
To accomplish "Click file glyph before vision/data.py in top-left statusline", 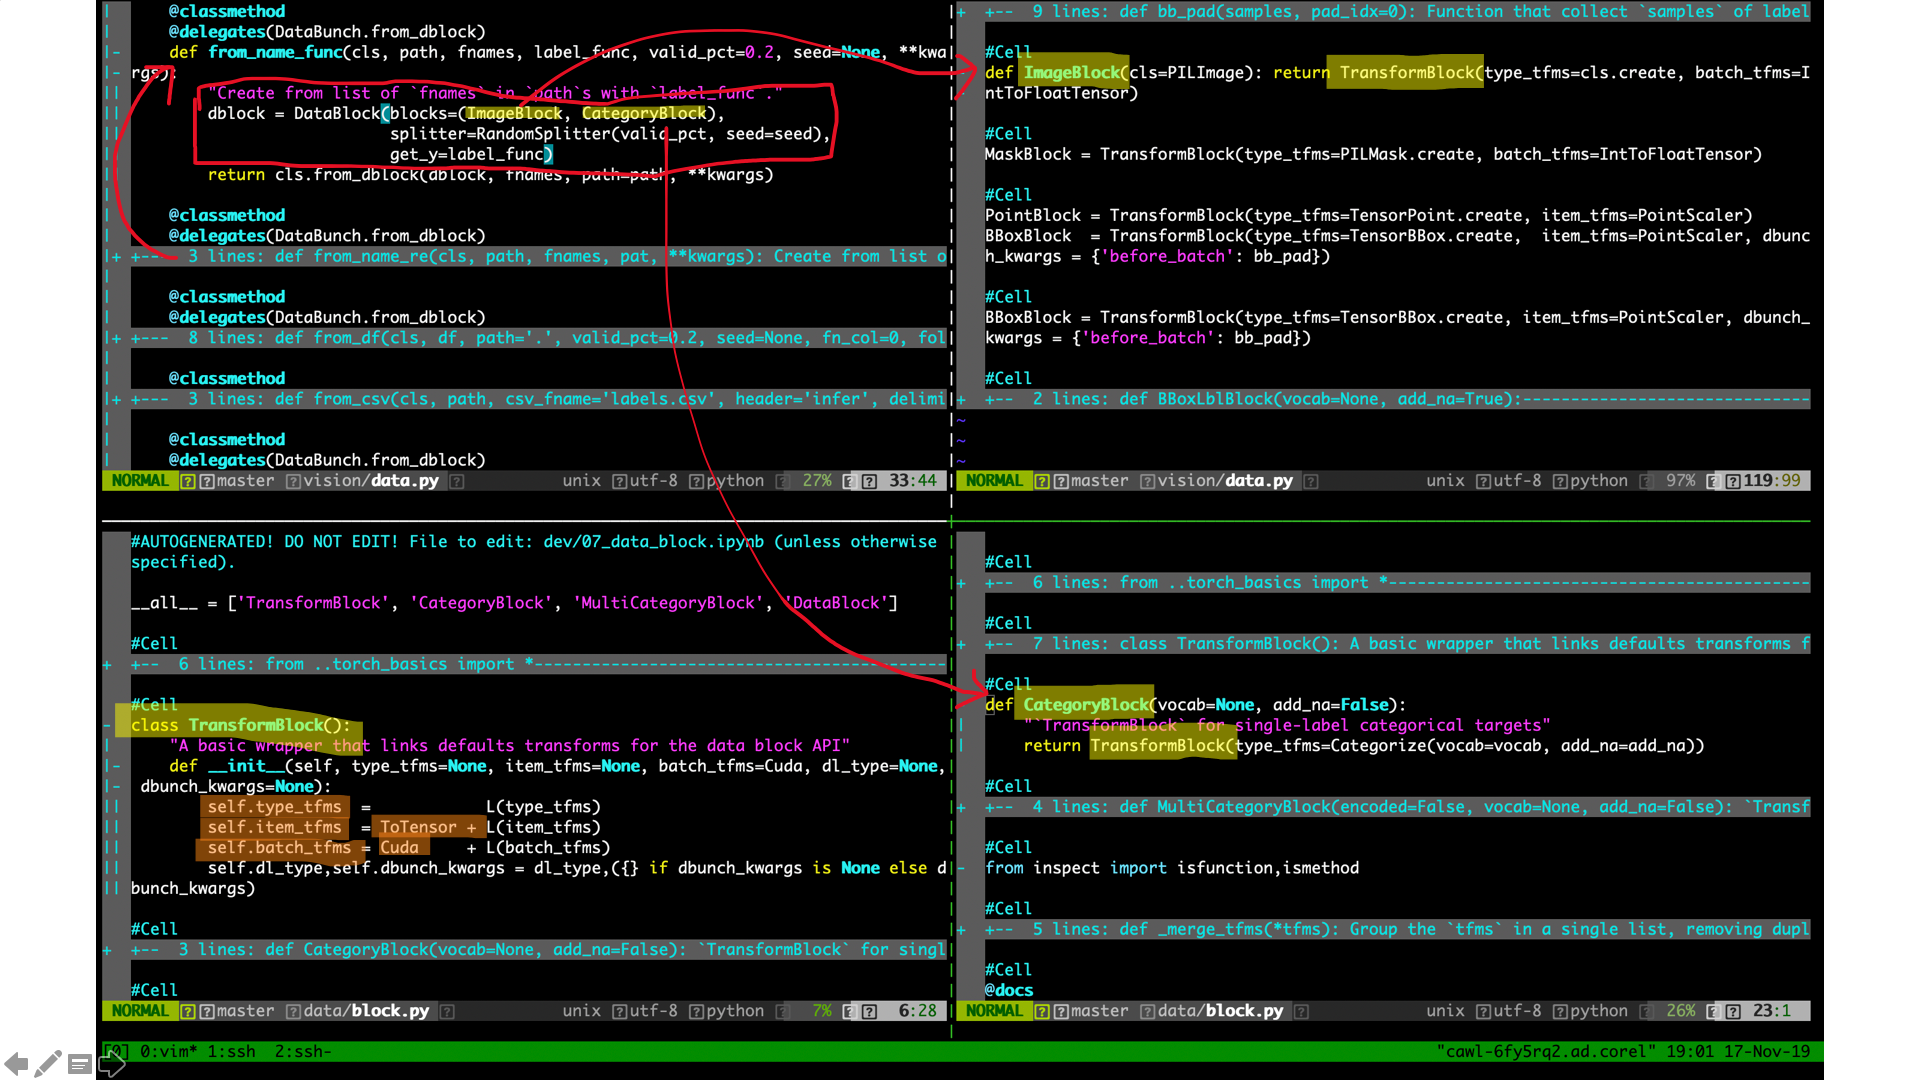I will click(x=293, y=481).
